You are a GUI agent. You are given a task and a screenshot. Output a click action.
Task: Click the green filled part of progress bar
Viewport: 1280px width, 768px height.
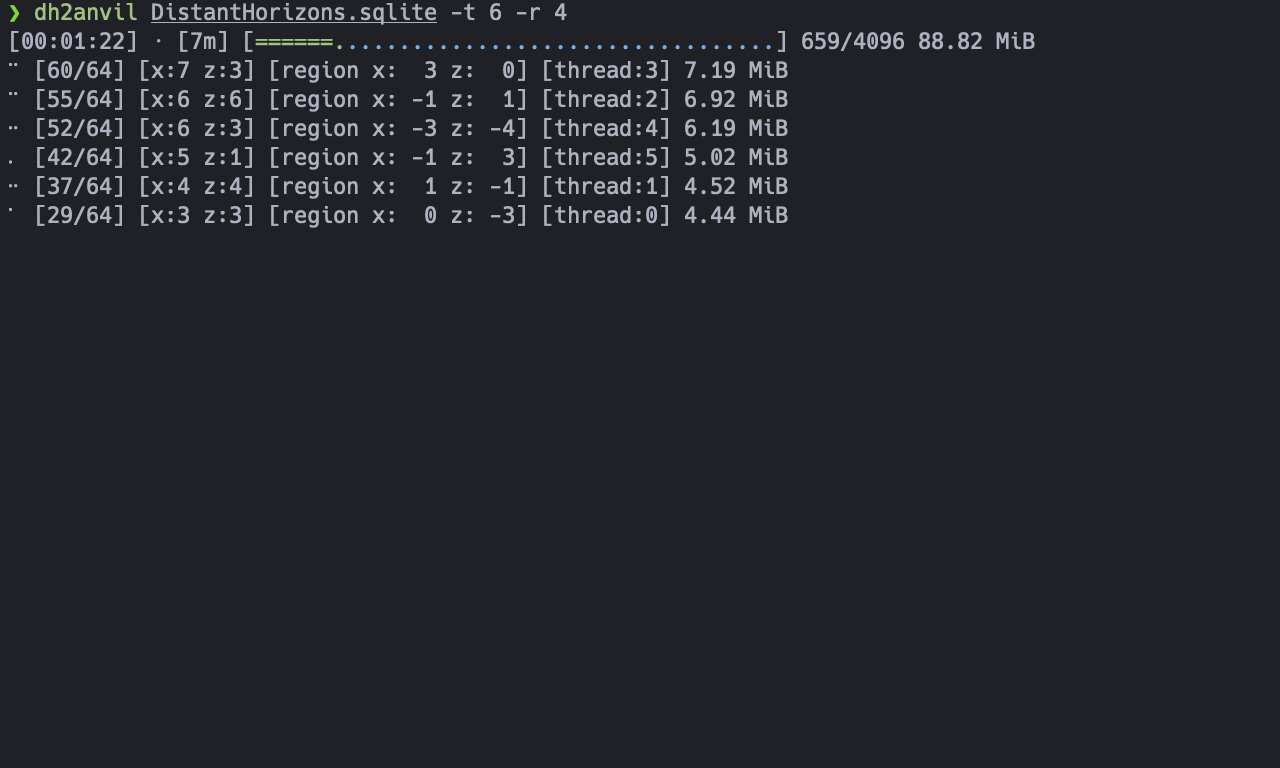pyautogui.click(x=294, y=42)
